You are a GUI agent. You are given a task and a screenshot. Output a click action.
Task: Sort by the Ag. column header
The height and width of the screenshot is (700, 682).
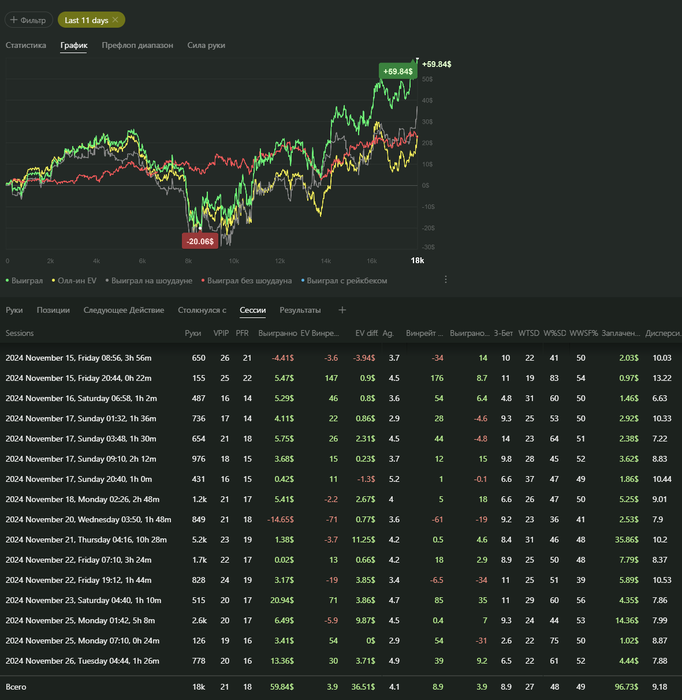(x=388, y=333)
